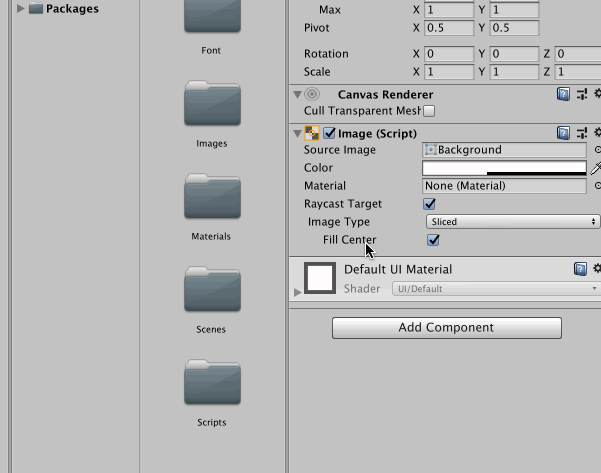The width and height of the screenshot is (601, 473).
Task: Open Canvas Renderer help reference icon
Action: pos(564,94)
